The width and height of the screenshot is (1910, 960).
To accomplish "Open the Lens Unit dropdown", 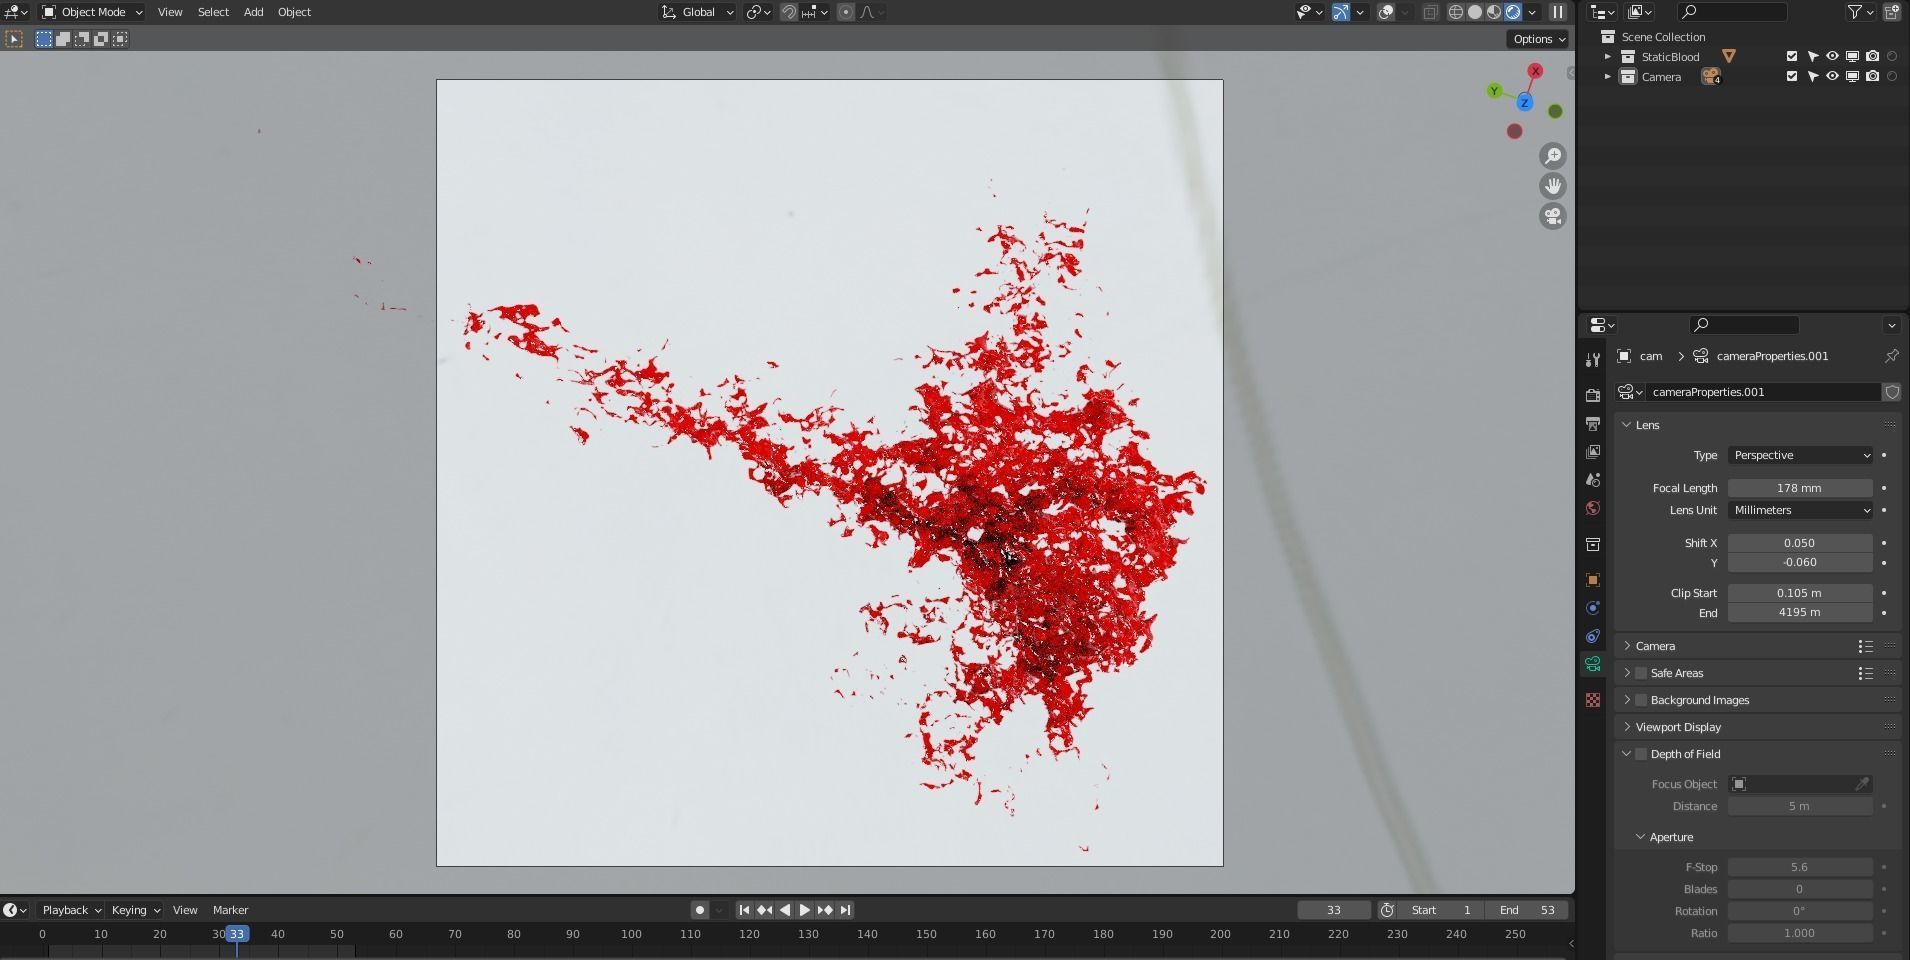I will pyautogui.click(x=1800, y=511).
